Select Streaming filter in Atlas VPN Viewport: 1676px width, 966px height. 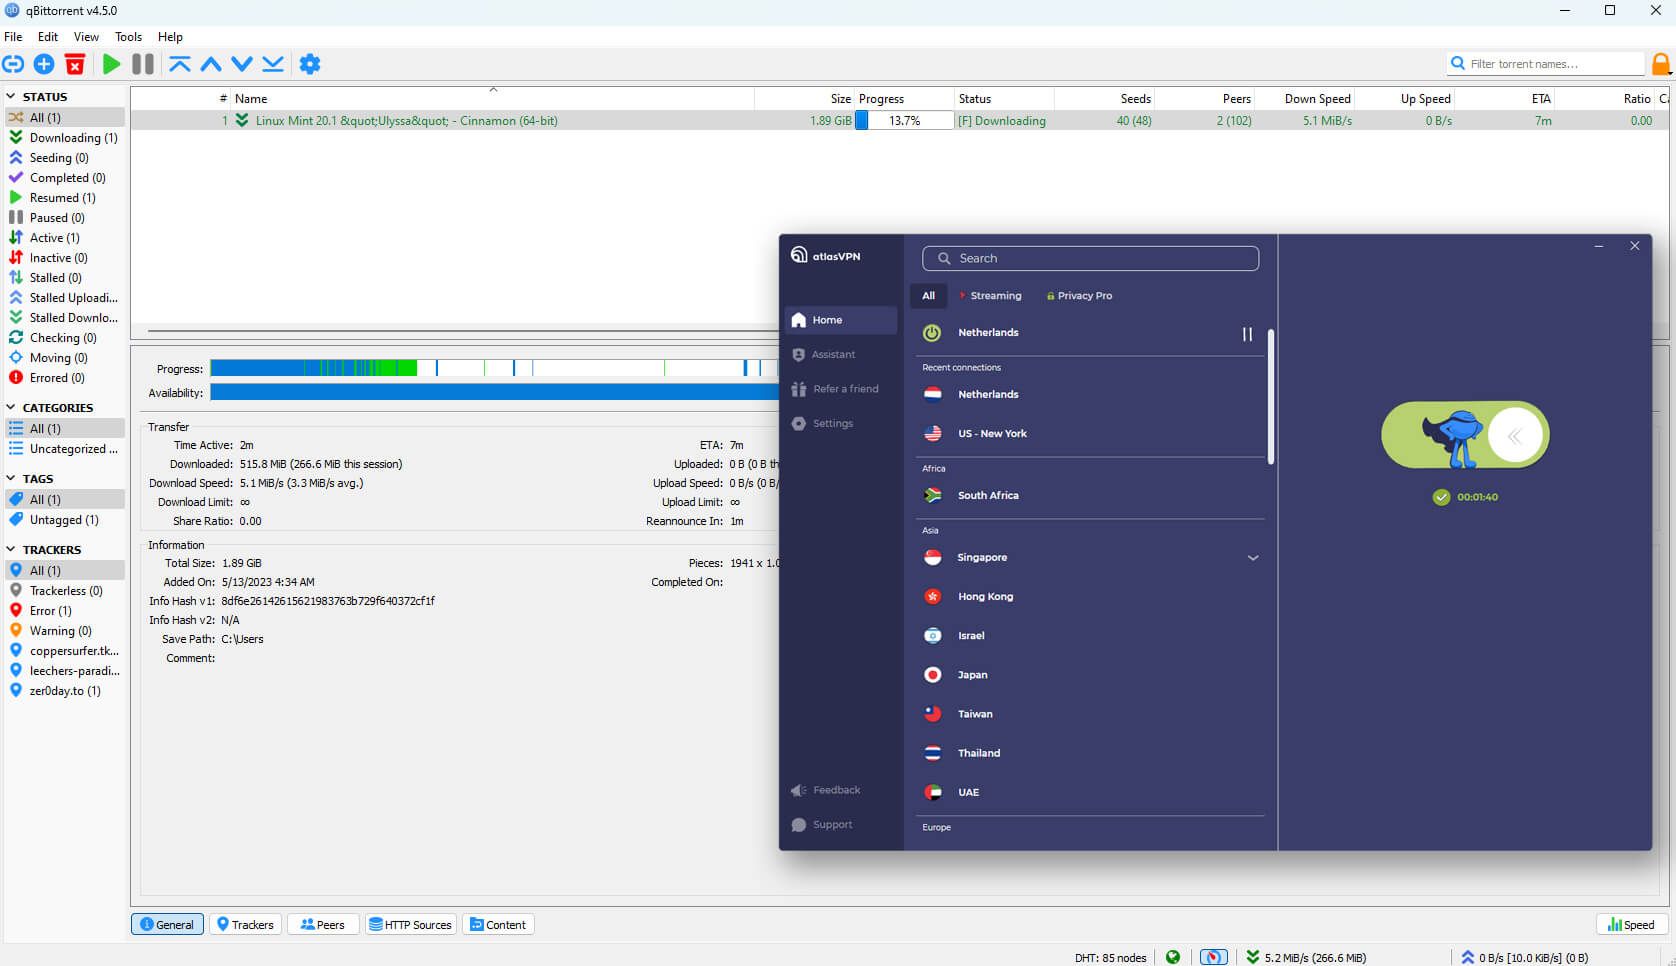pos(990,296)
